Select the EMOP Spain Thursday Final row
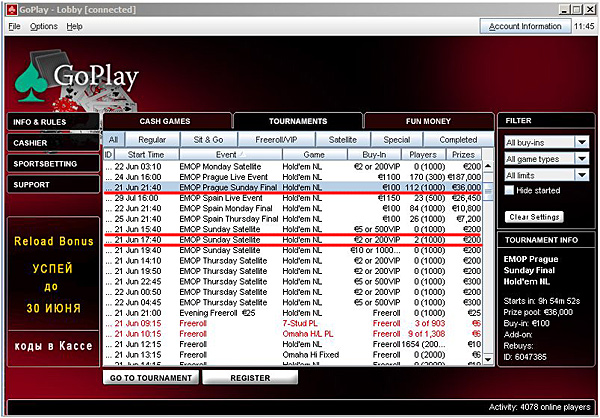 293,219
